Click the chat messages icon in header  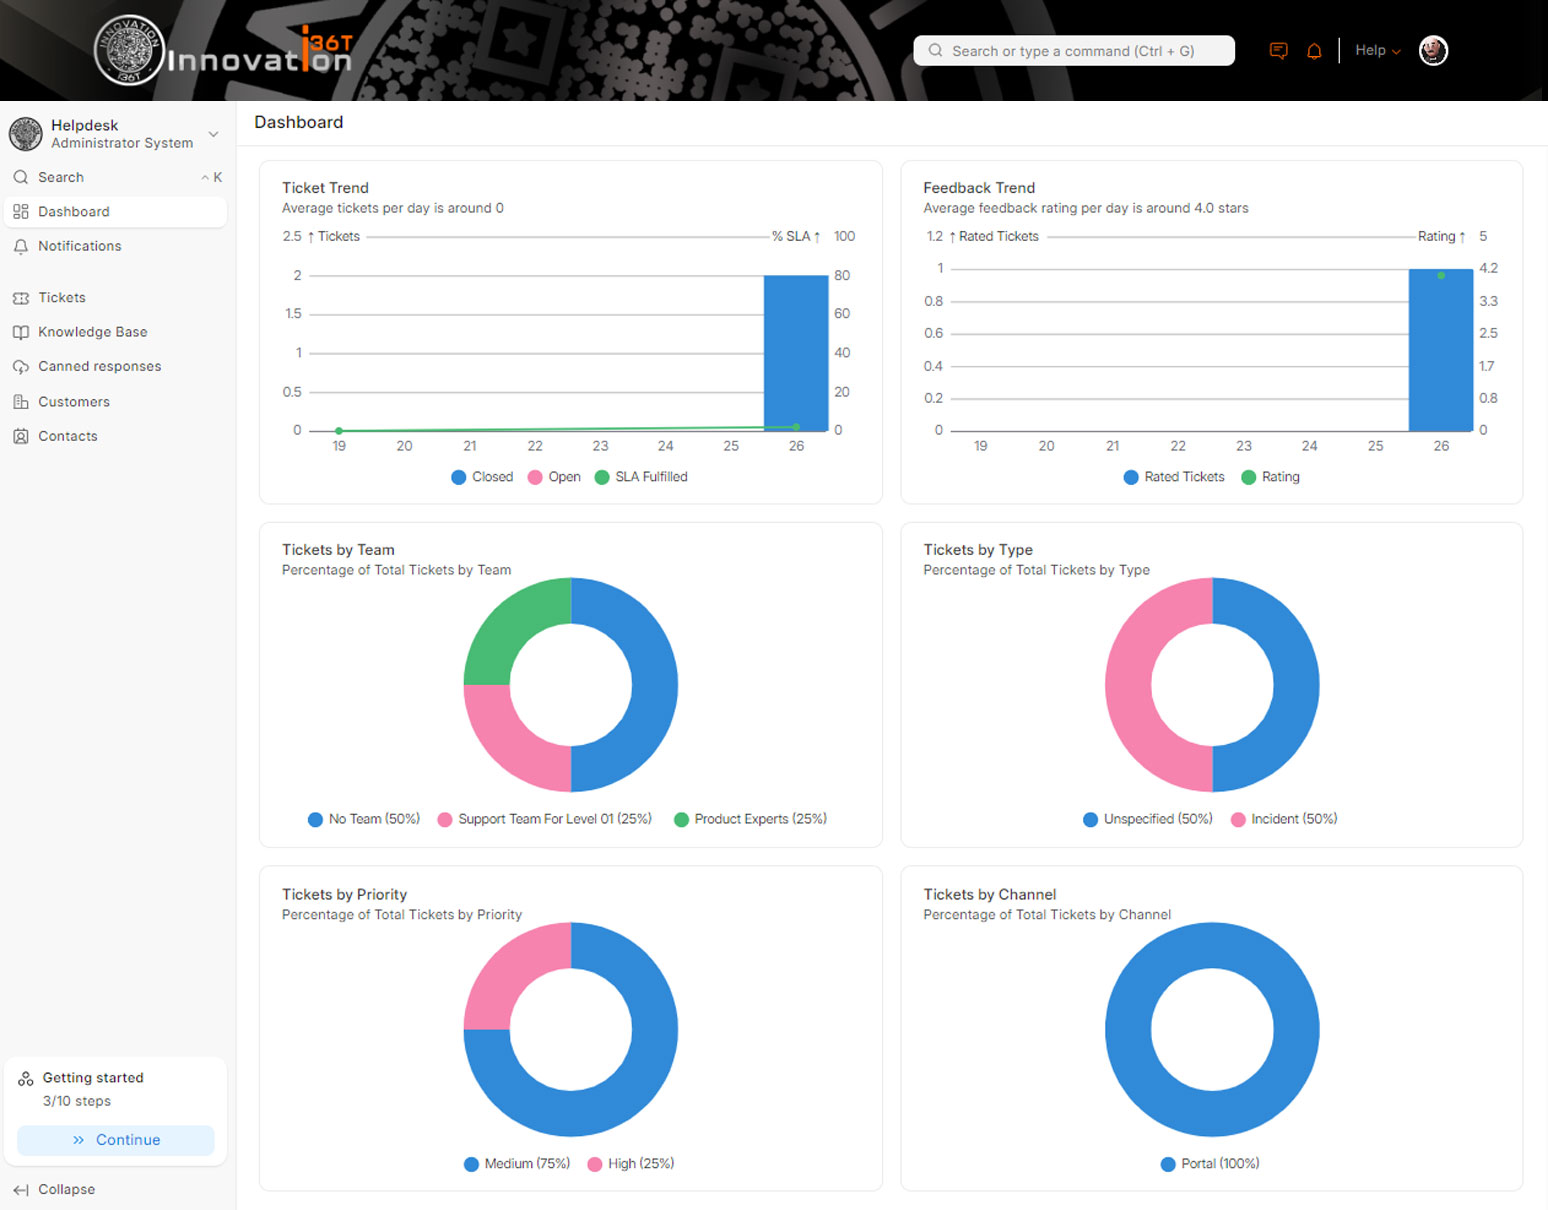click(1278, 51)
